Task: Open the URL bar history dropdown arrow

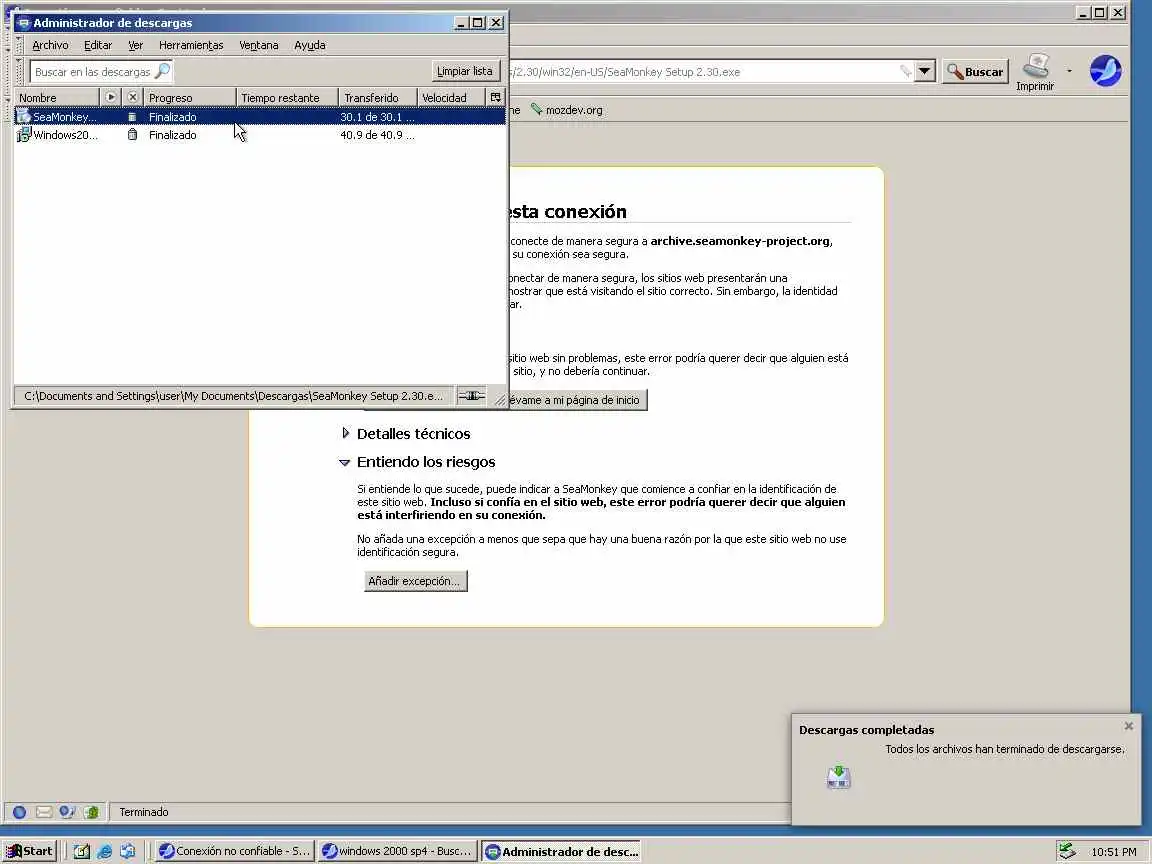Action: [x=925, y=71]
